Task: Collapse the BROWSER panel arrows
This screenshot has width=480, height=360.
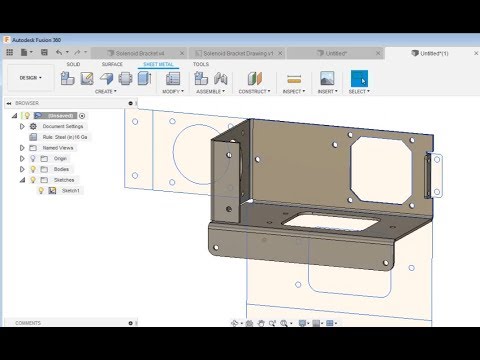Action: click(9, 103)
